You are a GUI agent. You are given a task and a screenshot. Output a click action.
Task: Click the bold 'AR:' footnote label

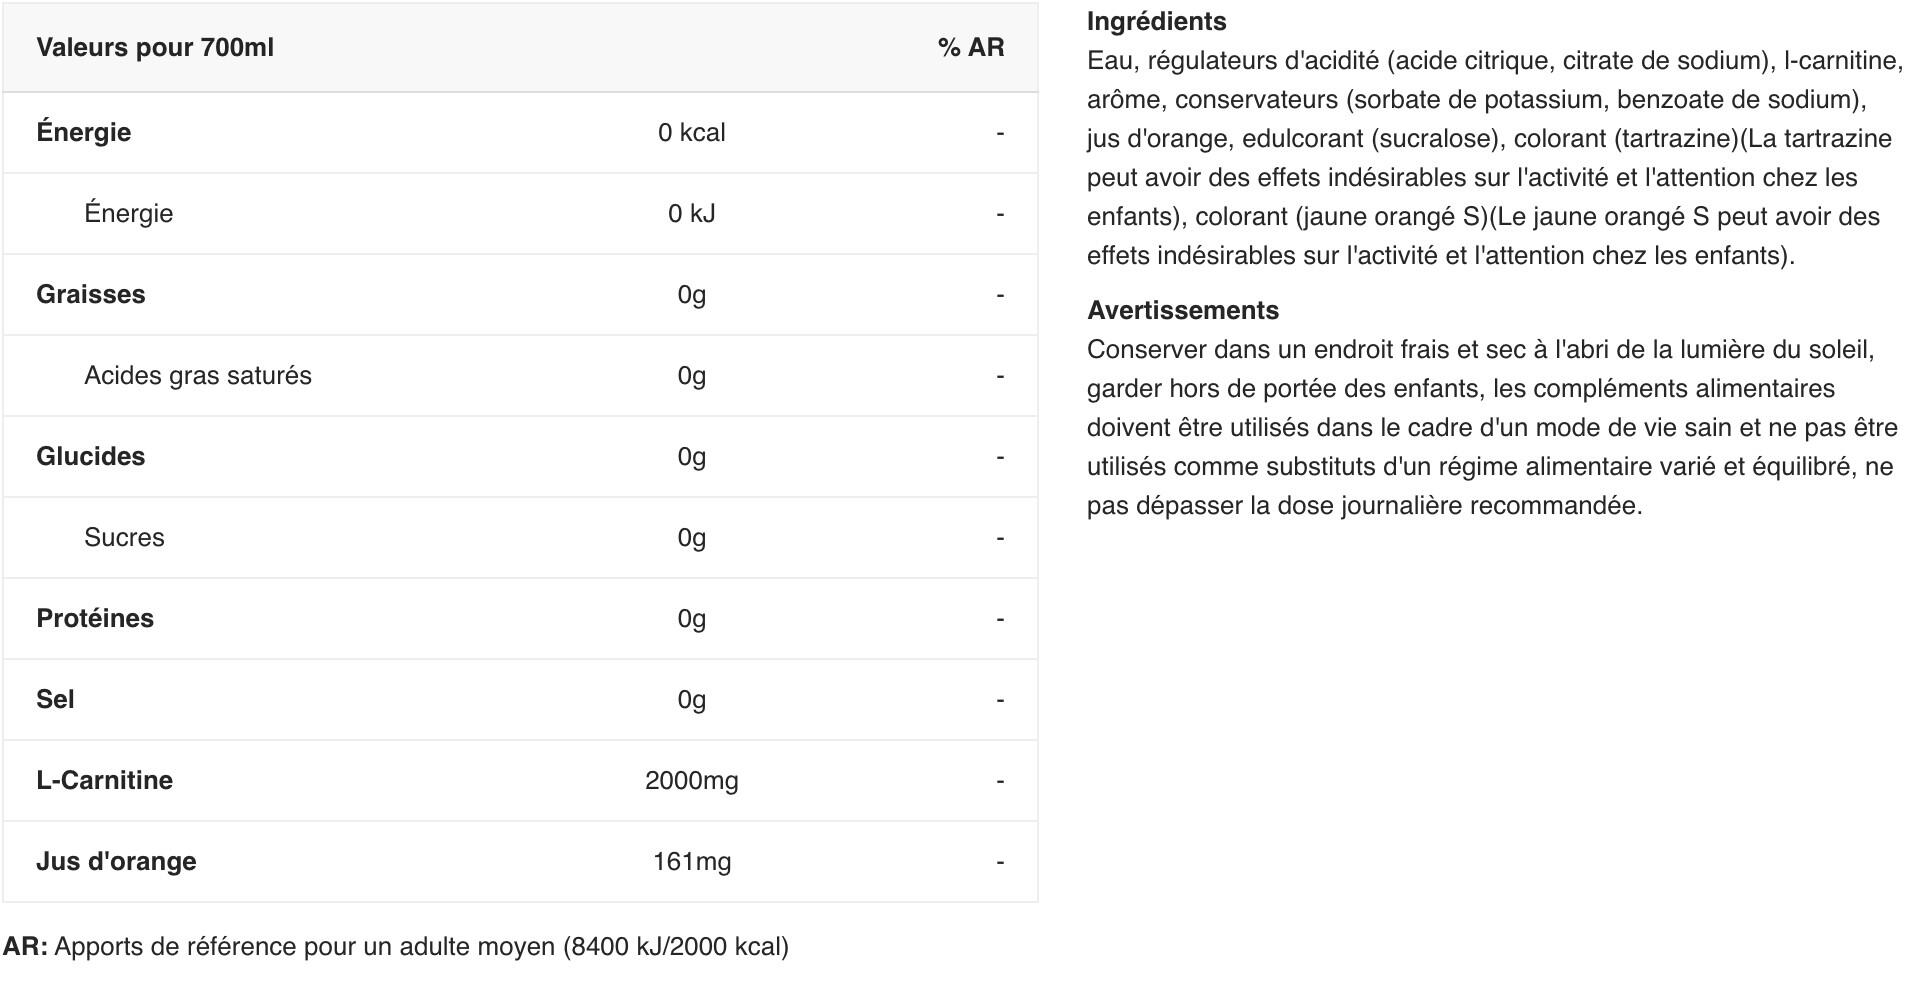click(x=25, y=947)
